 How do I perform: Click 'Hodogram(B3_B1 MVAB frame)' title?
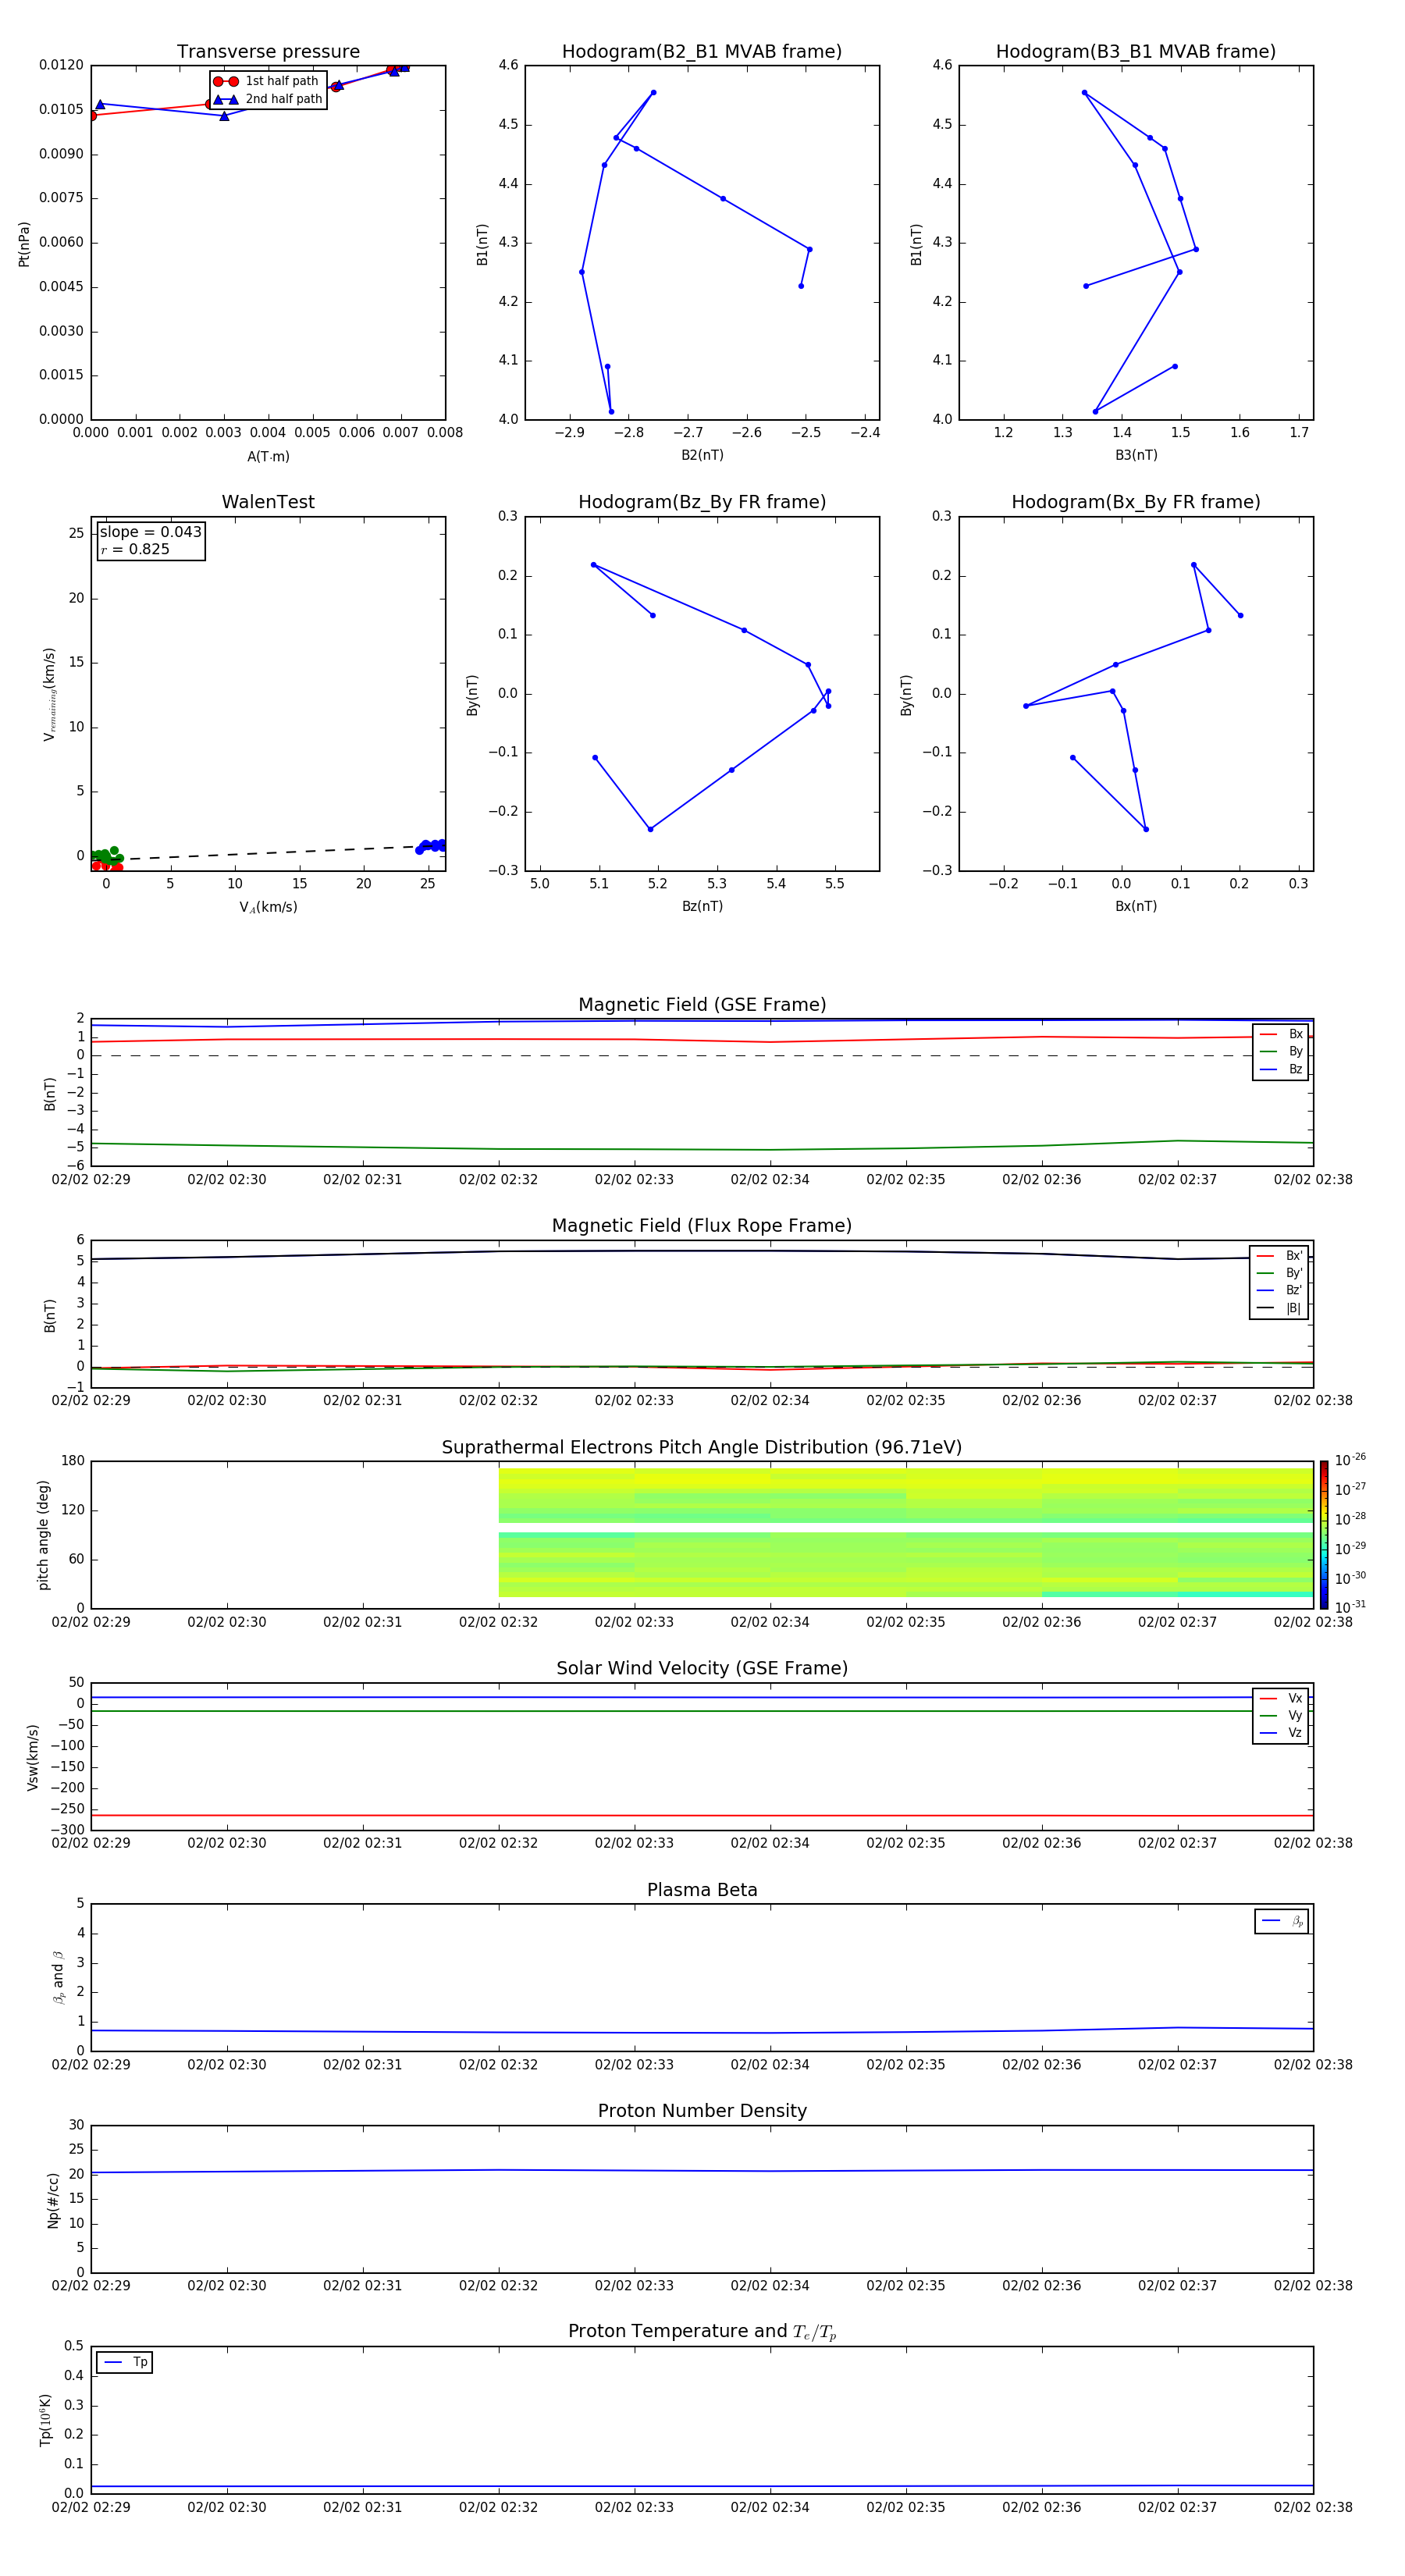pos(1136,52)
